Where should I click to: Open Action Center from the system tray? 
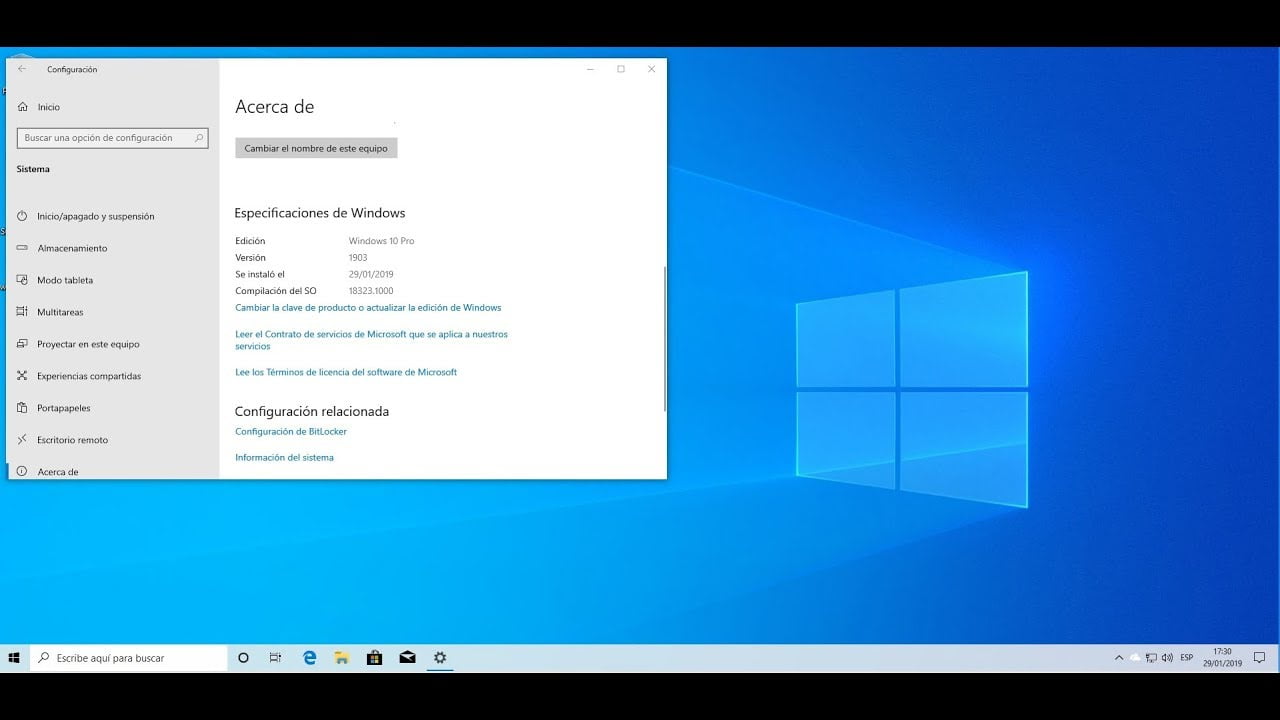click(x=1257, y=657)
